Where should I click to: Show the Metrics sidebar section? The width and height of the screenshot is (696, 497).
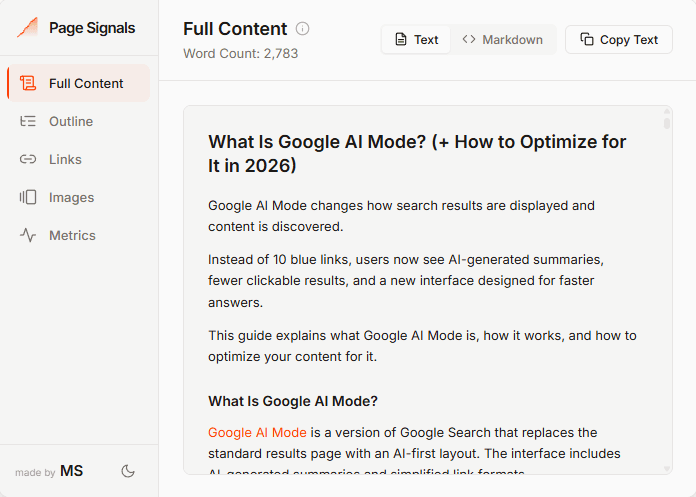(x=79, y=235)
